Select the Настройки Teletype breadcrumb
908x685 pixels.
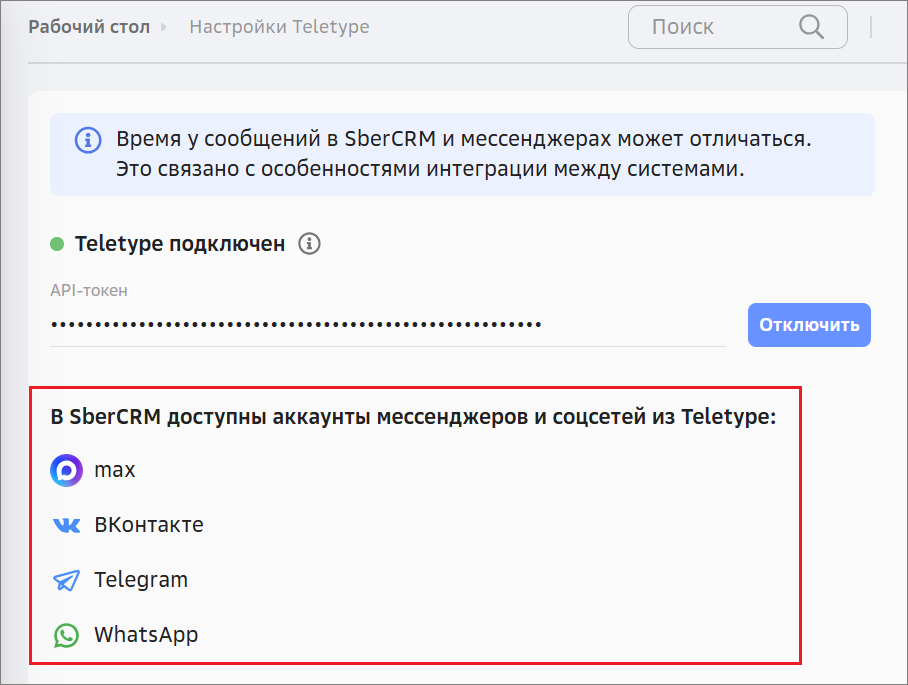(x=279, y=27)
